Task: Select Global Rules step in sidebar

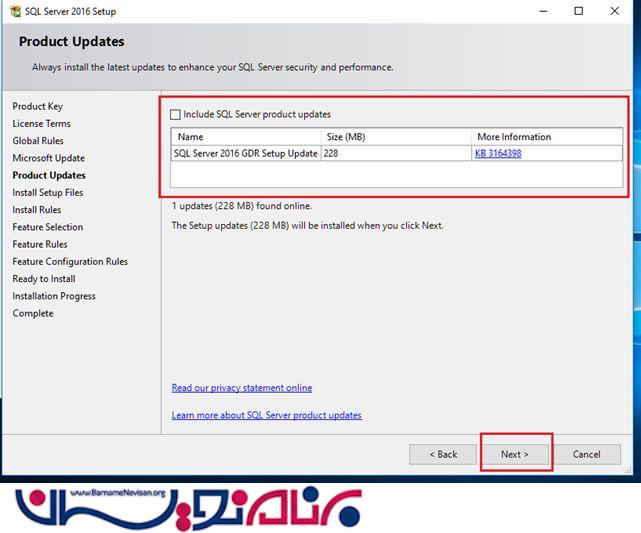Action: tap(38, 141)
